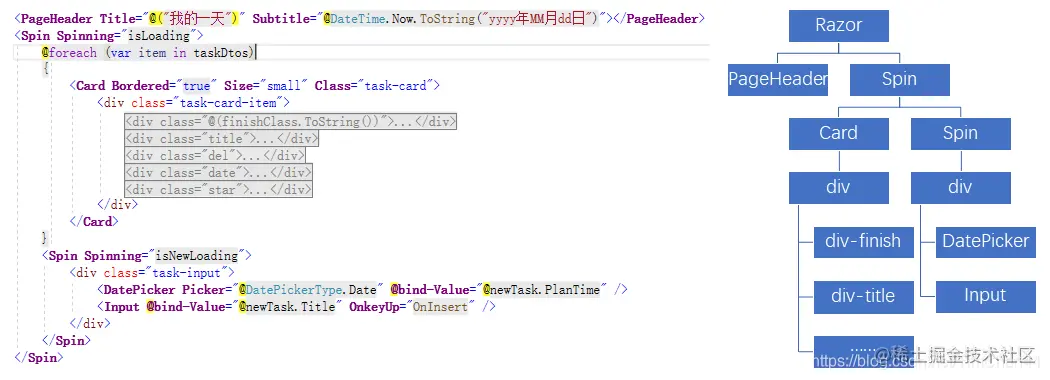
Task: Click the Class="task-card" attribute
Action: pos(374,86)
